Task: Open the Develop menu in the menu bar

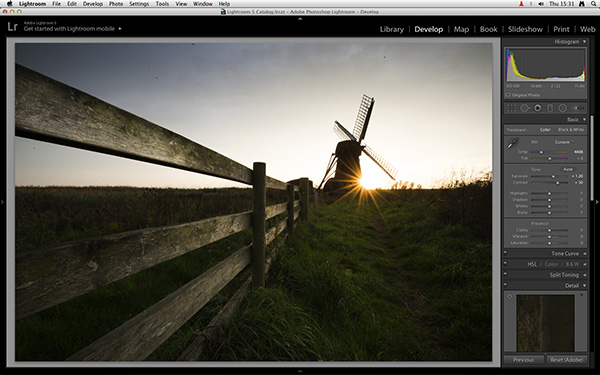Action: tap(93, 4)
